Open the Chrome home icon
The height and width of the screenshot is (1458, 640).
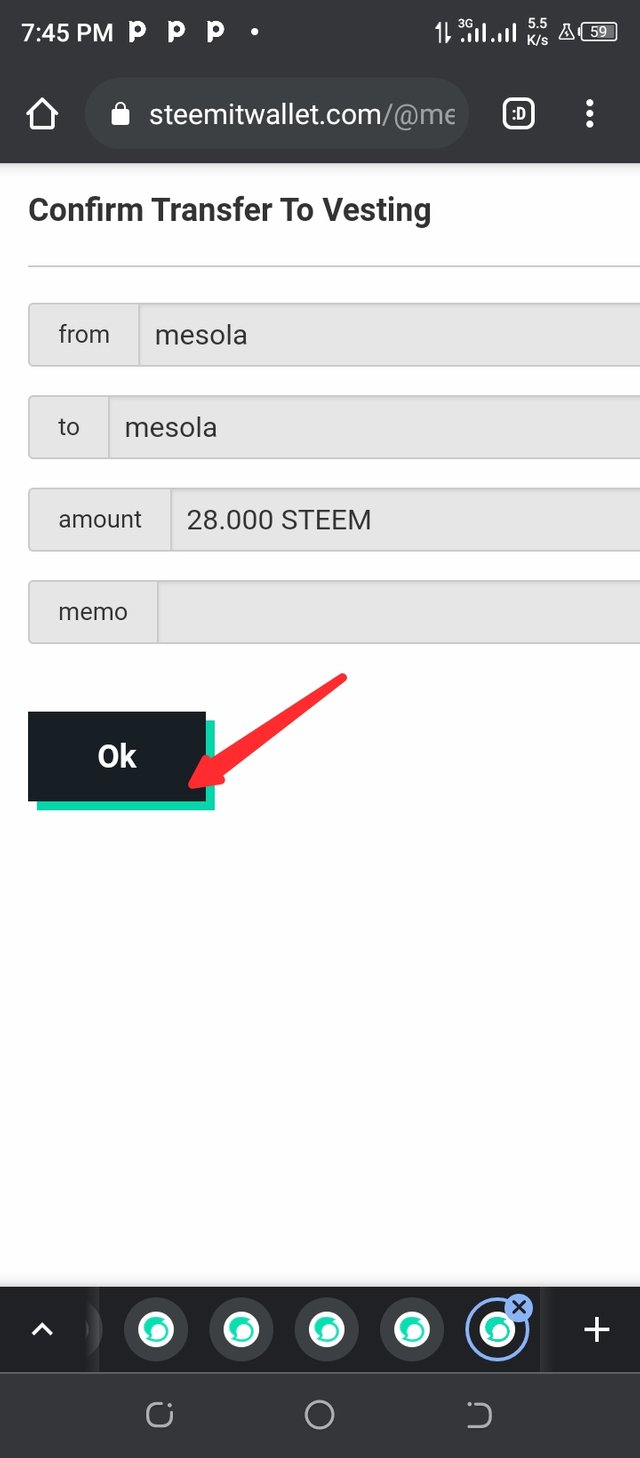tap(42, 113)
